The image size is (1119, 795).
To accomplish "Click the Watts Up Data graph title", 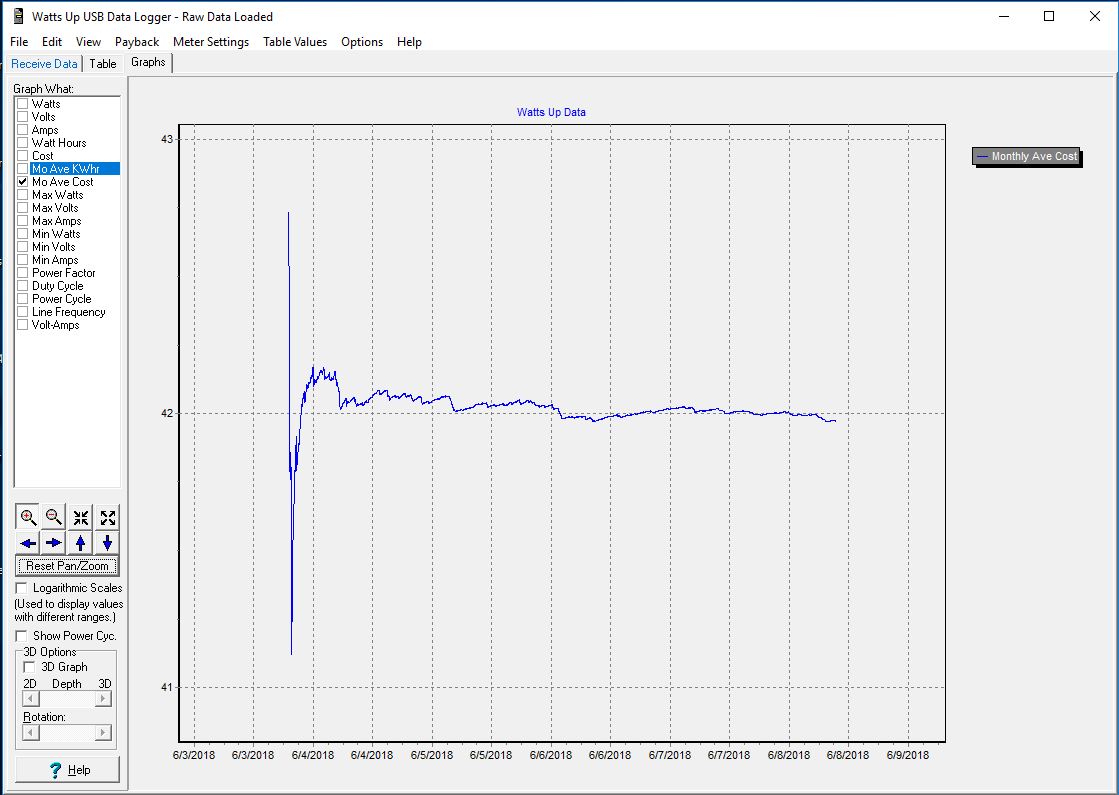I will click(551, 112).
